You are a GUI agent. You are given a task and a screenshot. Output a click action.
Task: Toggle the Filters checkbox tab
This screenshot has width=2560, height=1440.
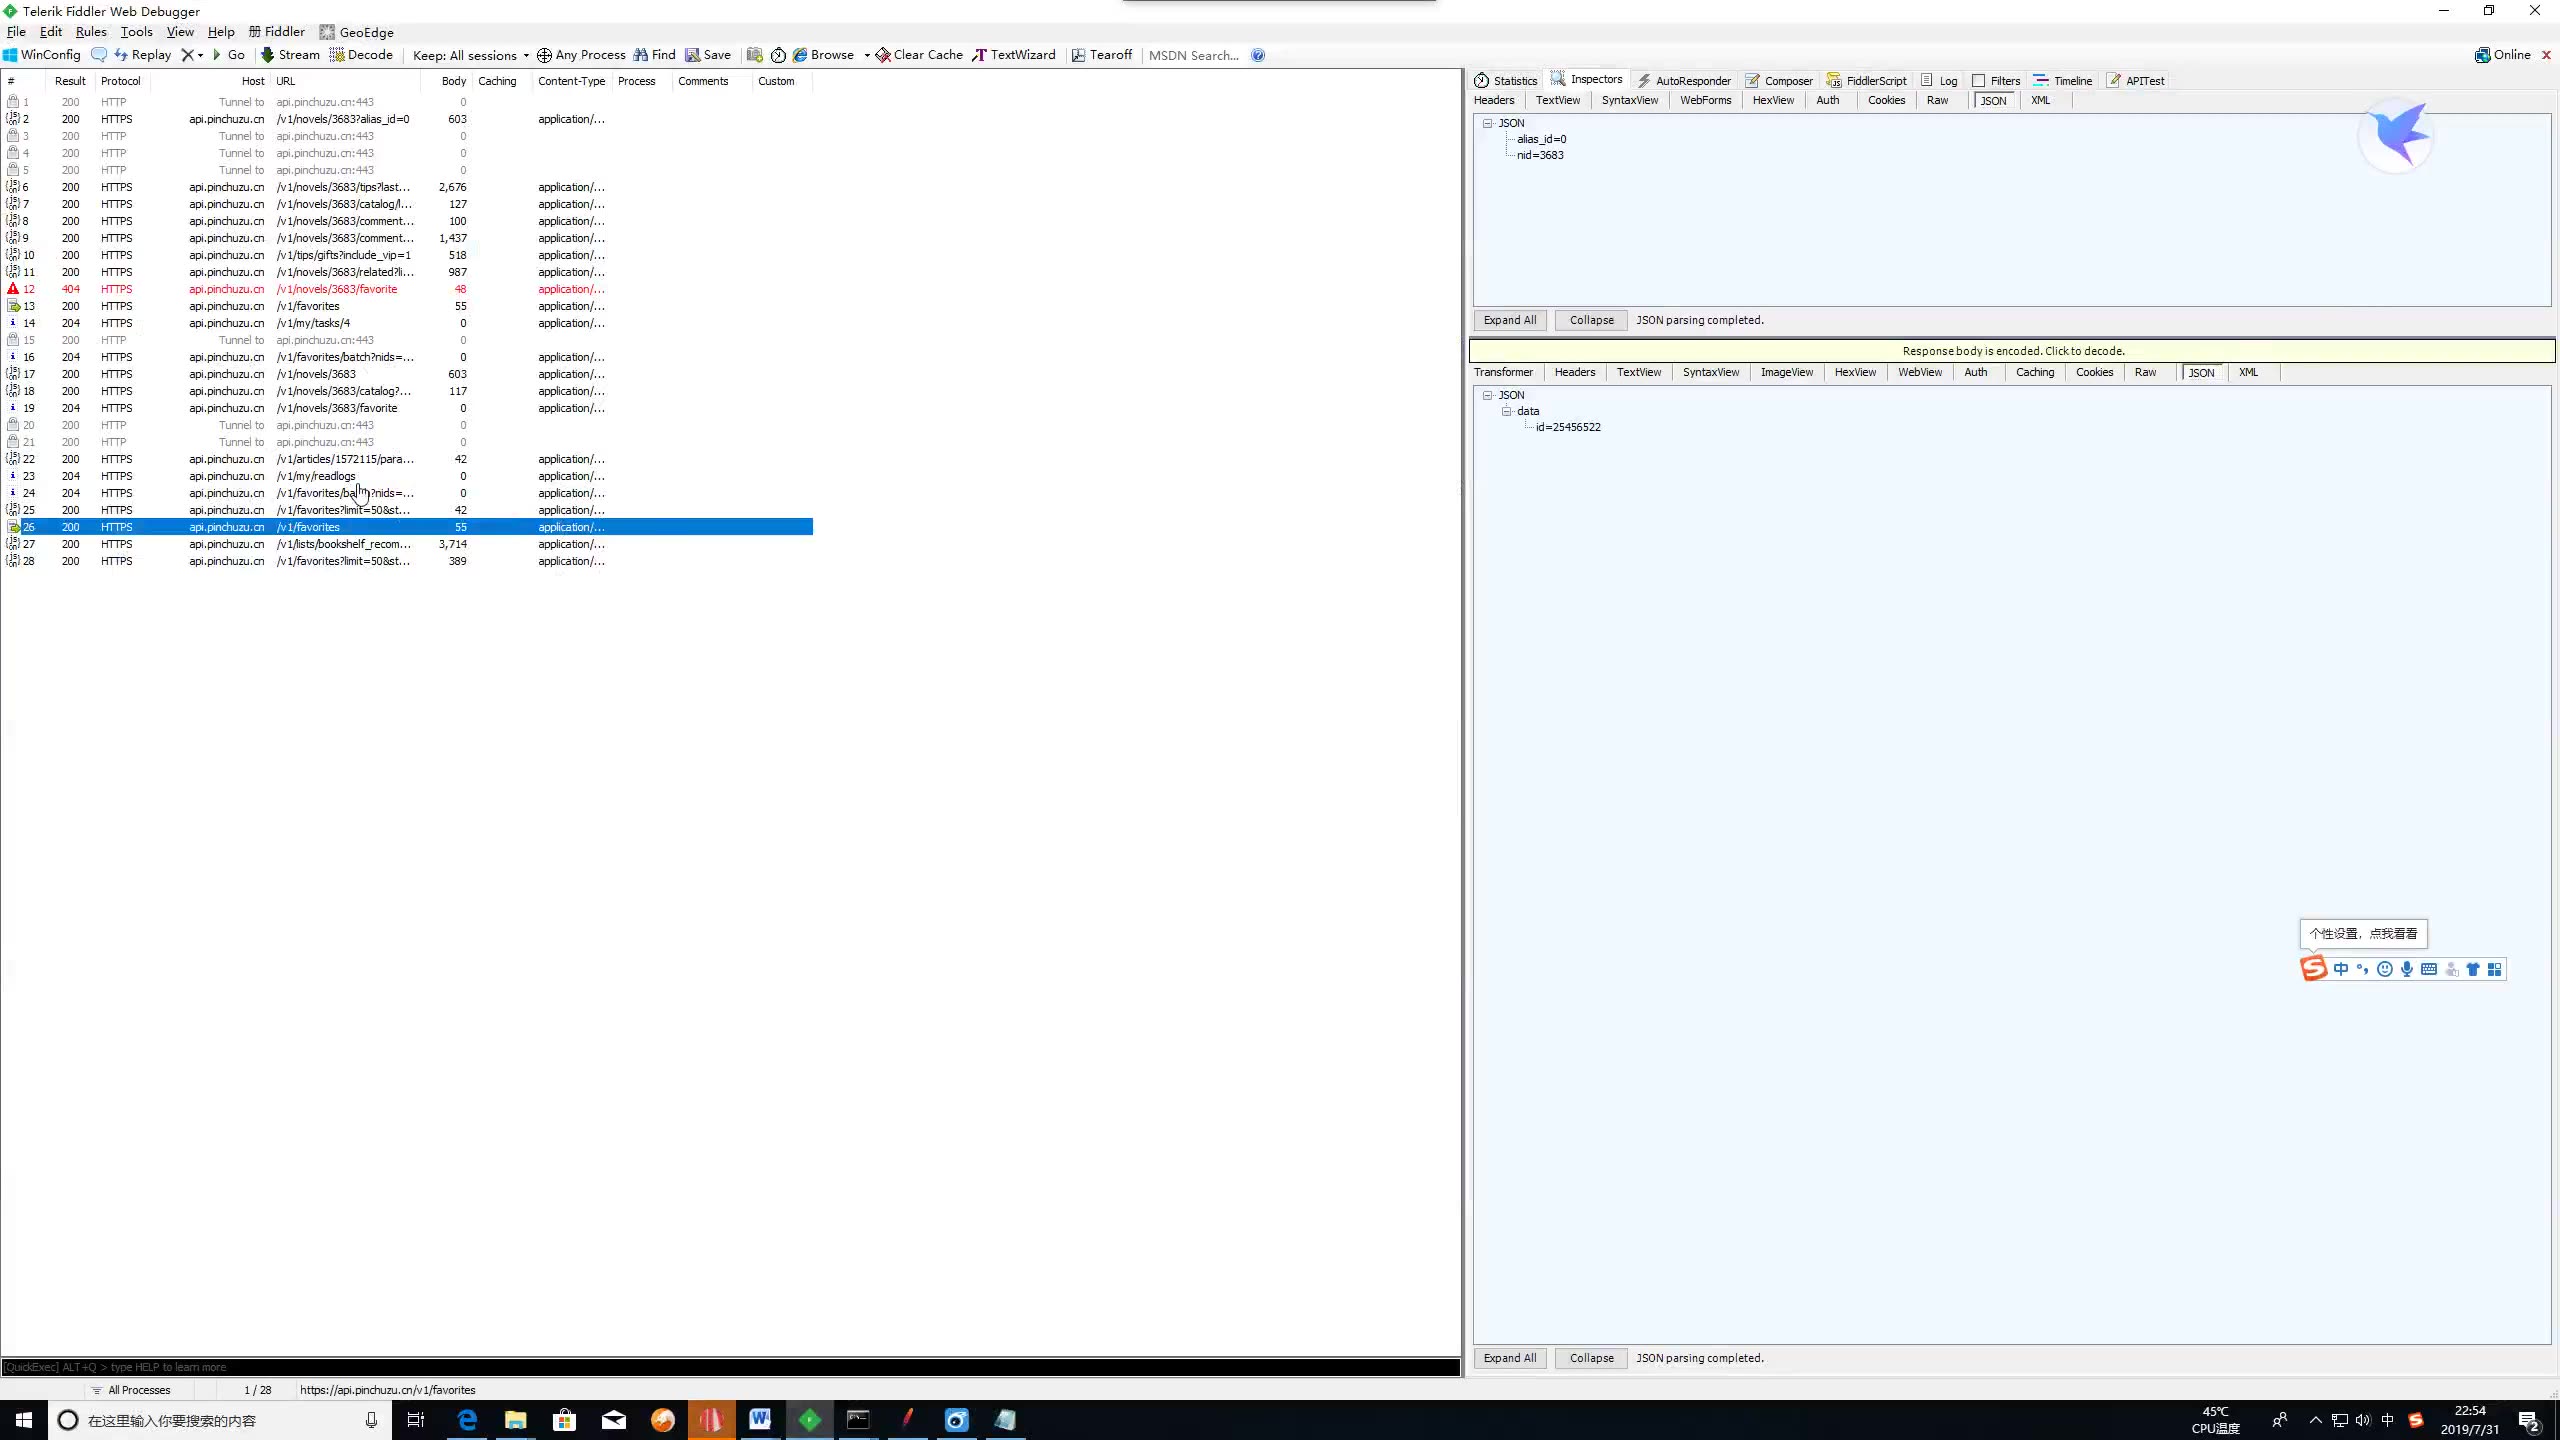click(1978, 81)
